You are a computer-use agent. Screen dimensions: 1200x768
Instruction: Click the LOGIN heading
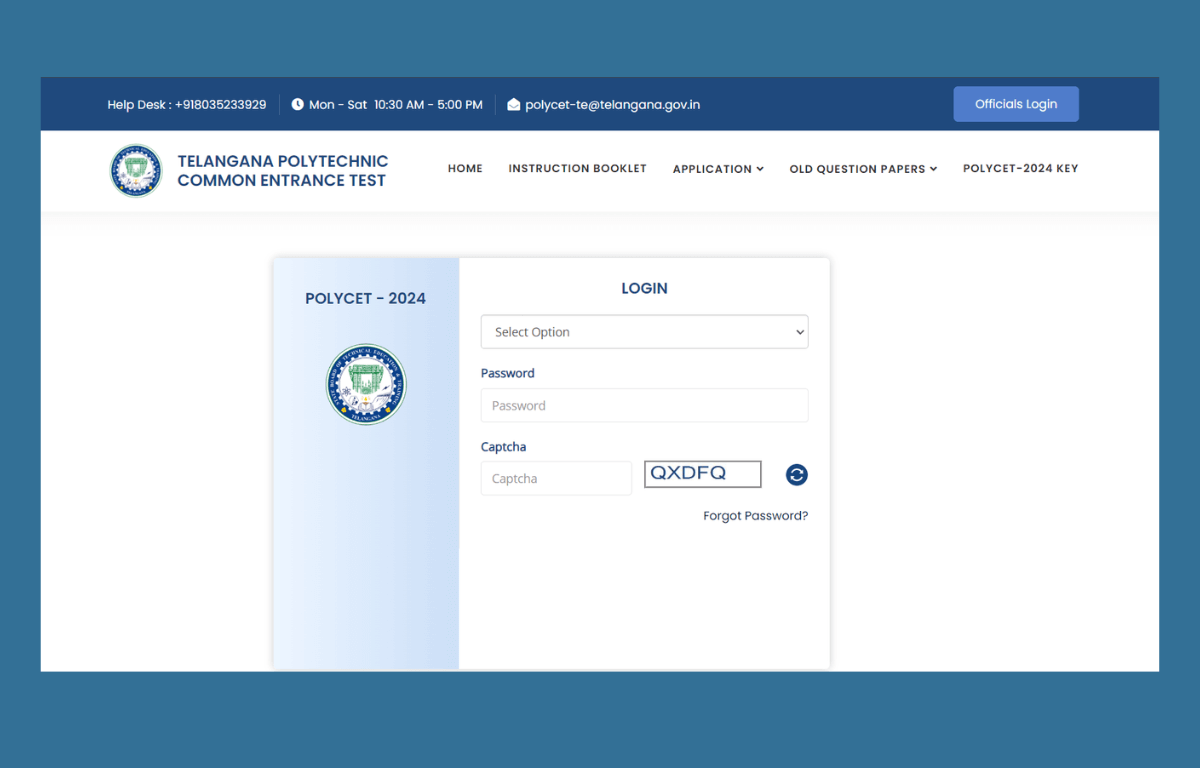coord(644,288)
